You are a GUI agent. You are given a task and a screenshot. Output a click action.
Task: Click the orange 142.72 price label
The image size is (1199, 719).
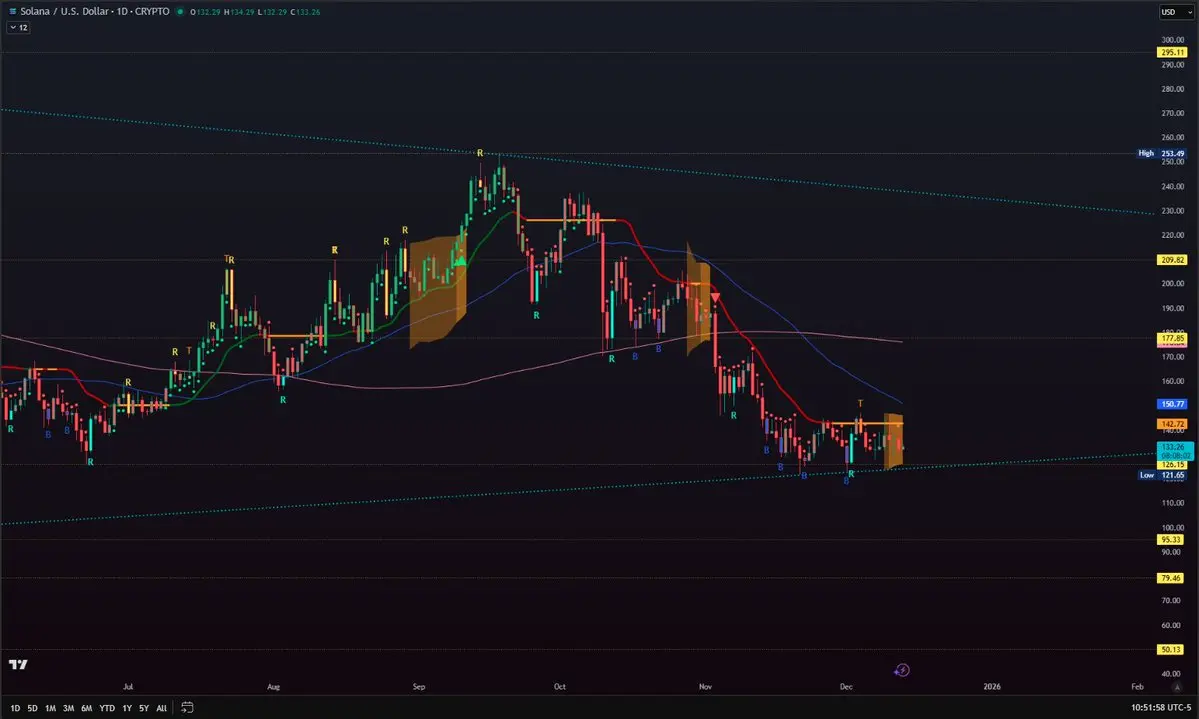1171,424
